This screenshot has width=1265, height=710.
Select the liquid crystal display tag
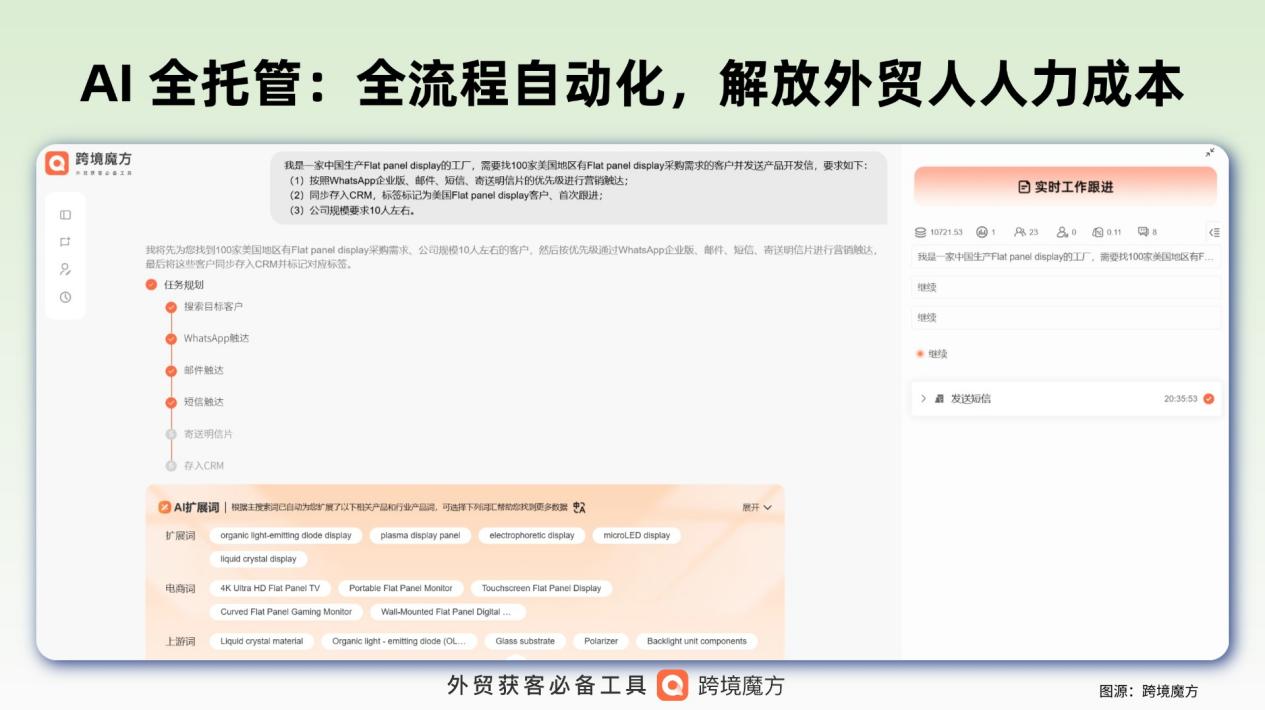click(259, 560)
